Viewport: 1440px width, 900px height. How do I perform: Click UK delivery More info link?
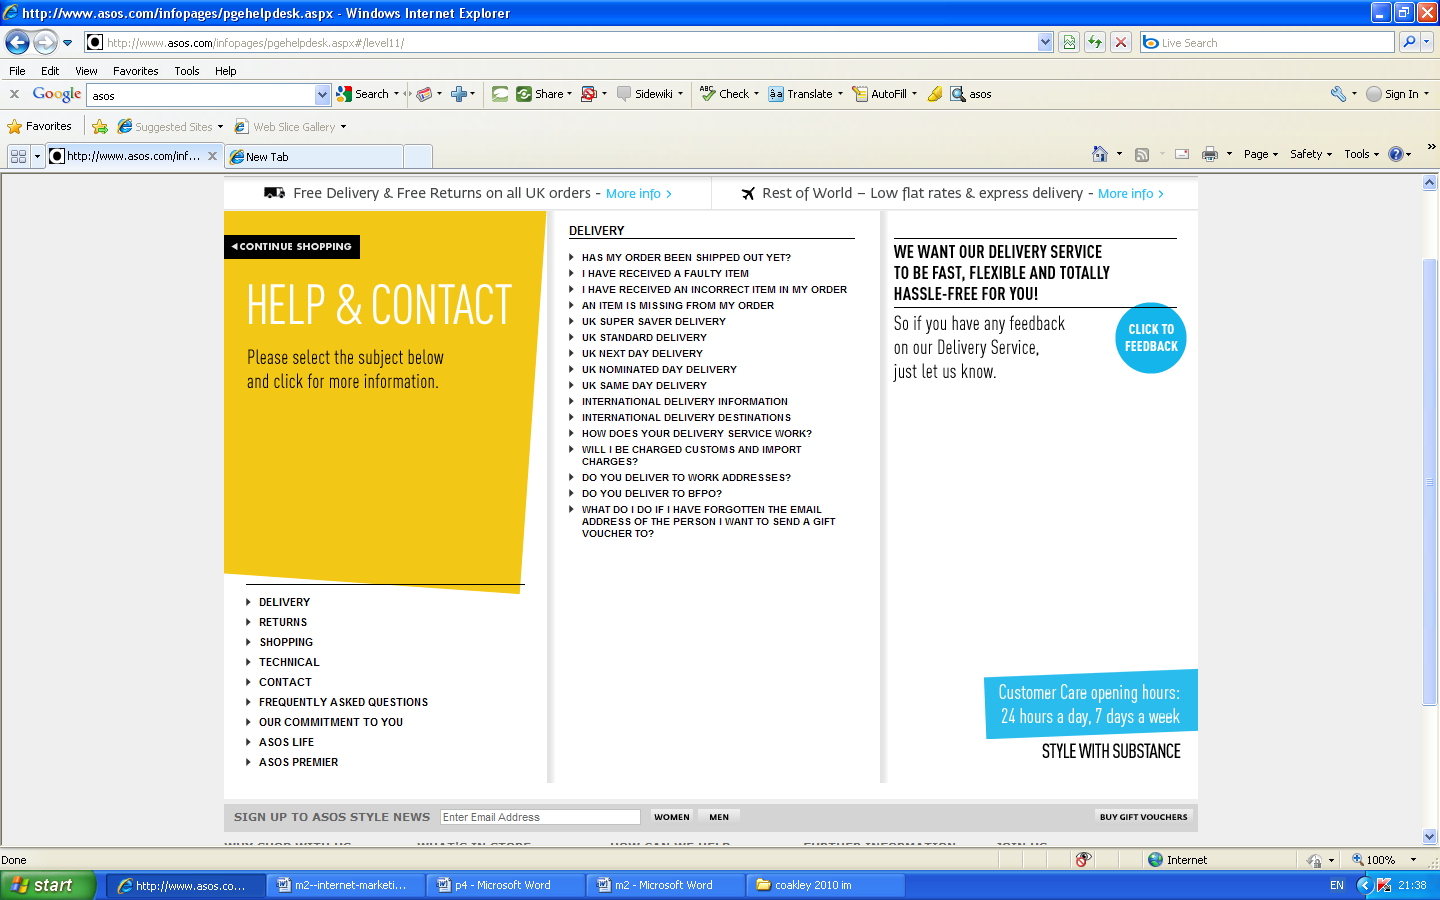(639, 194)
